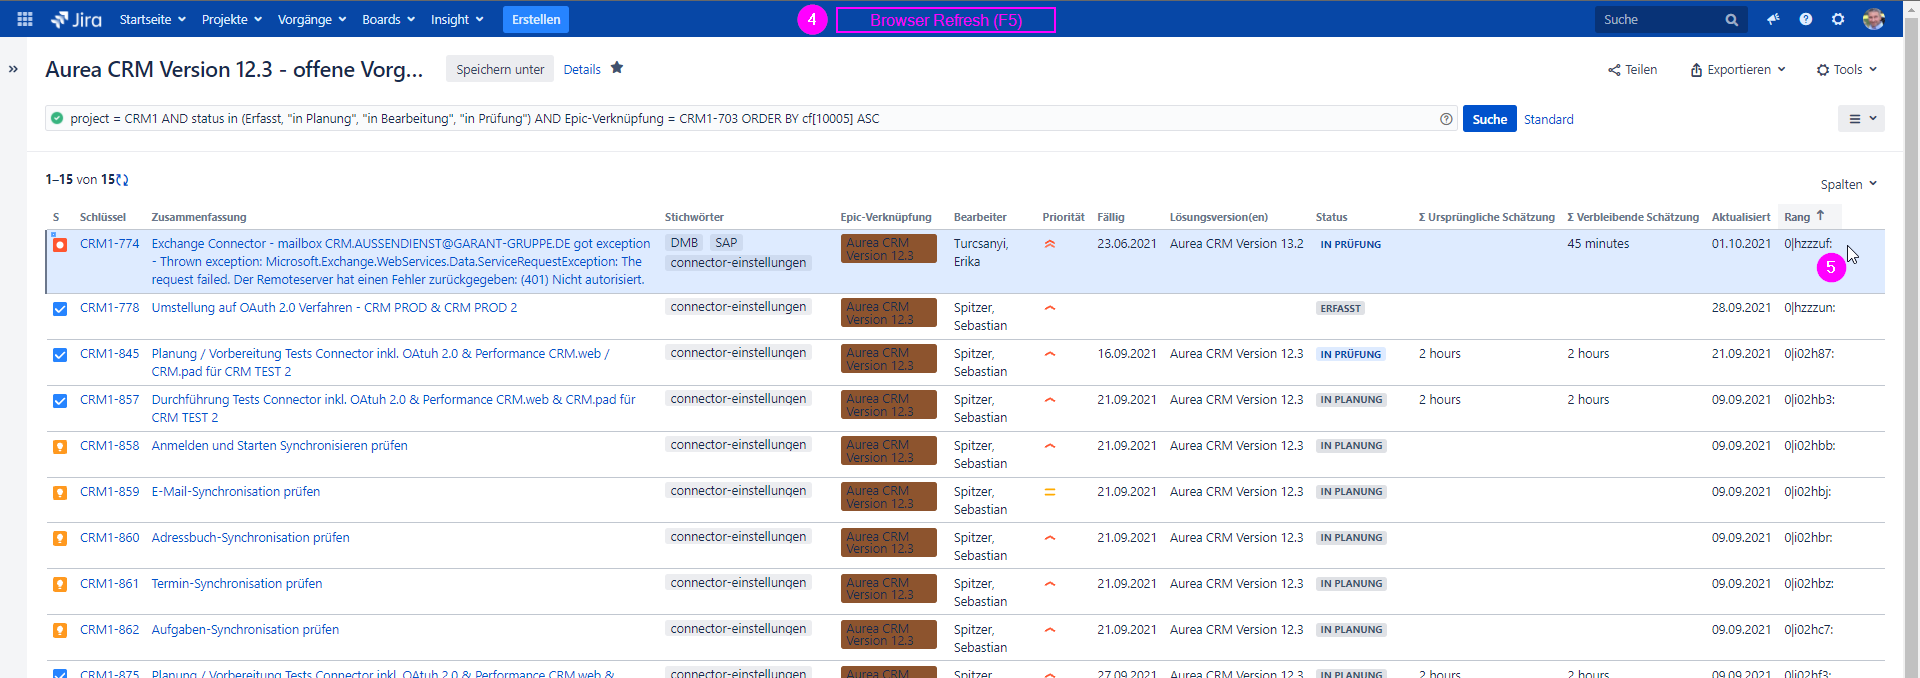
Task: Click the magnifier icon in the top search box
Action: [1732, 20]
